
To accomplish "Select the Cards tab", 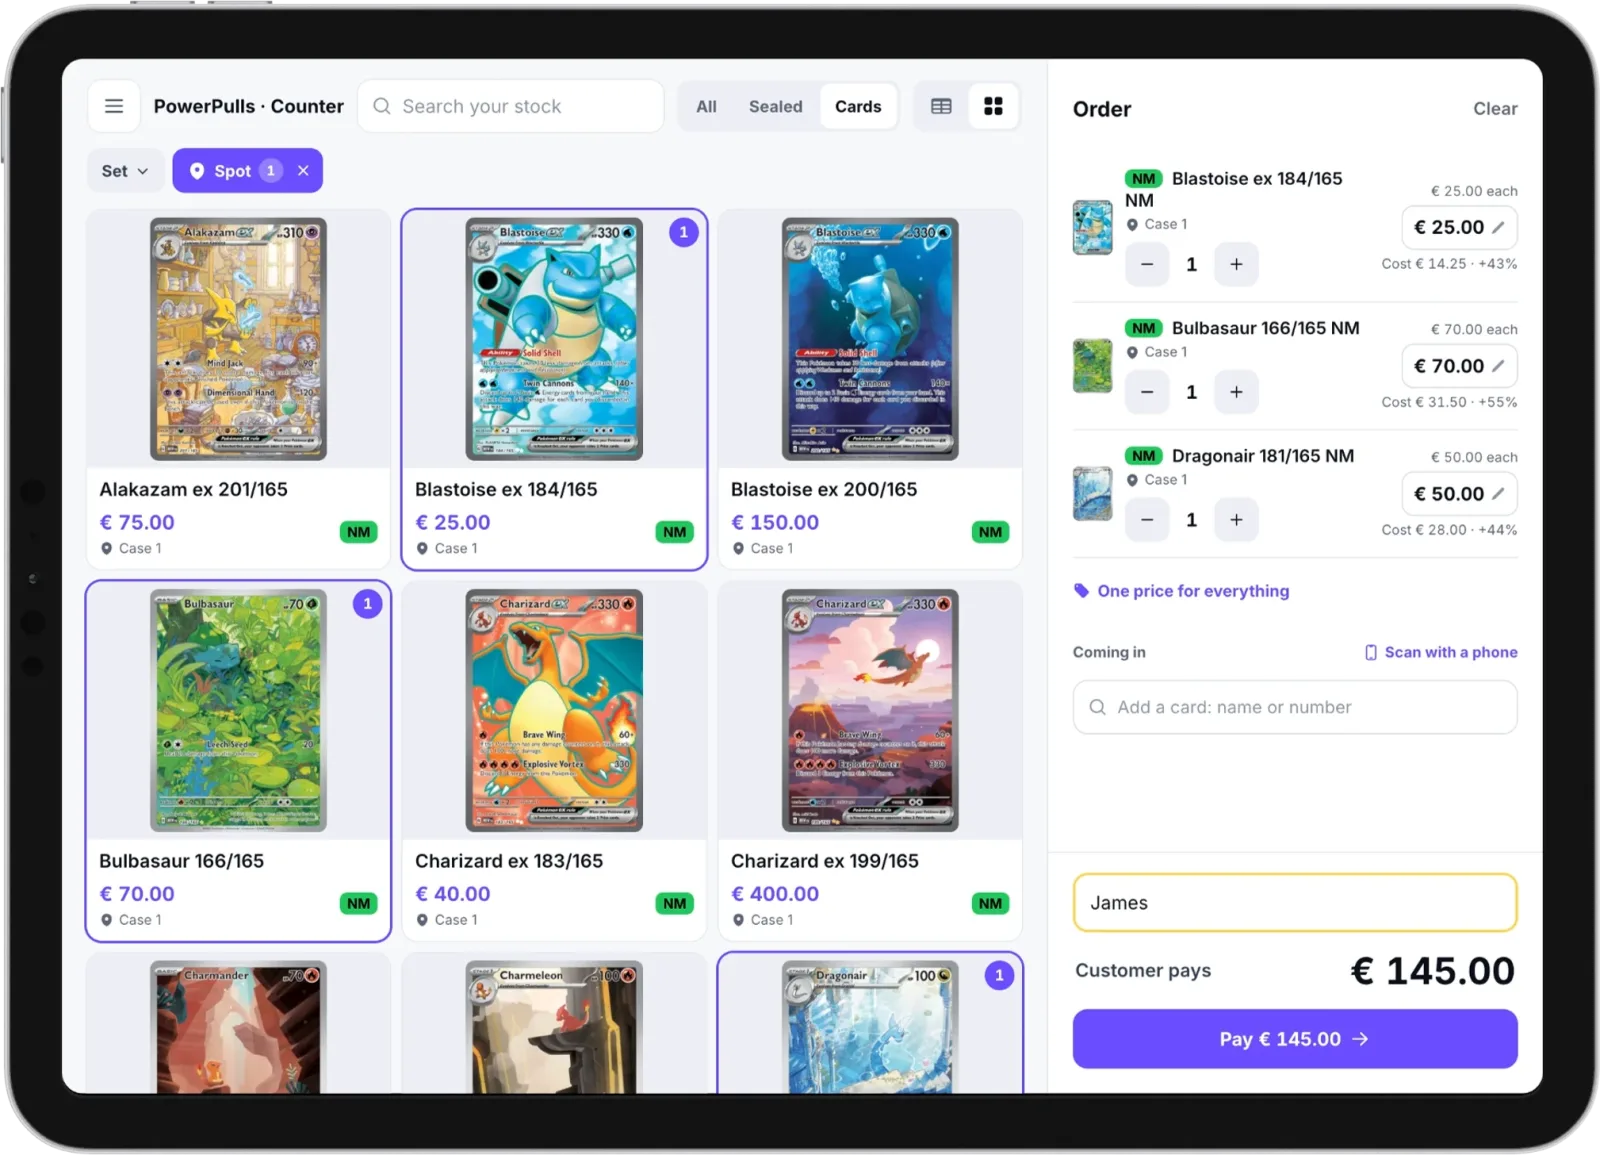I will (x=858, y=106).
